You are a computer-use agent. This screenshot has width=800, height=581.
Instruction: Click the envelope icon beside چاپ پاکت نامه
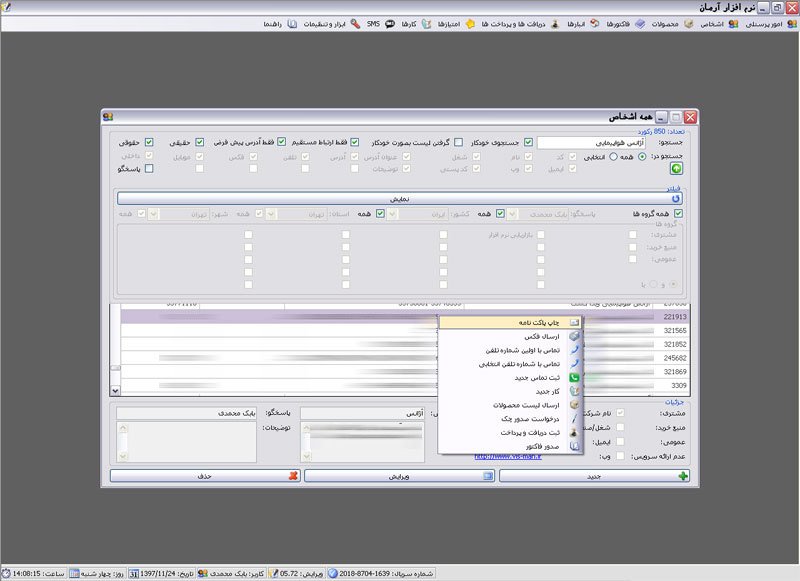click(x=574, y=322)
